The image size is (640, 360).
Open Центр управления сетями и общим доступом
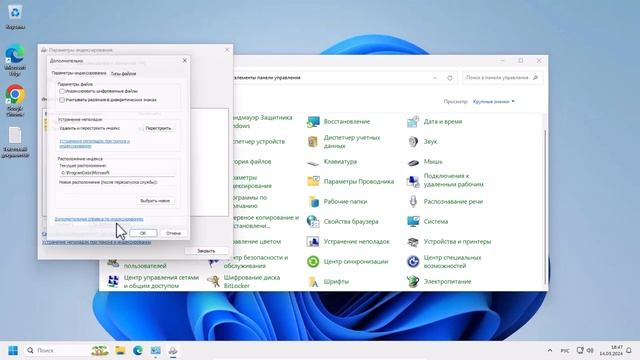click(x=153, y=282)
